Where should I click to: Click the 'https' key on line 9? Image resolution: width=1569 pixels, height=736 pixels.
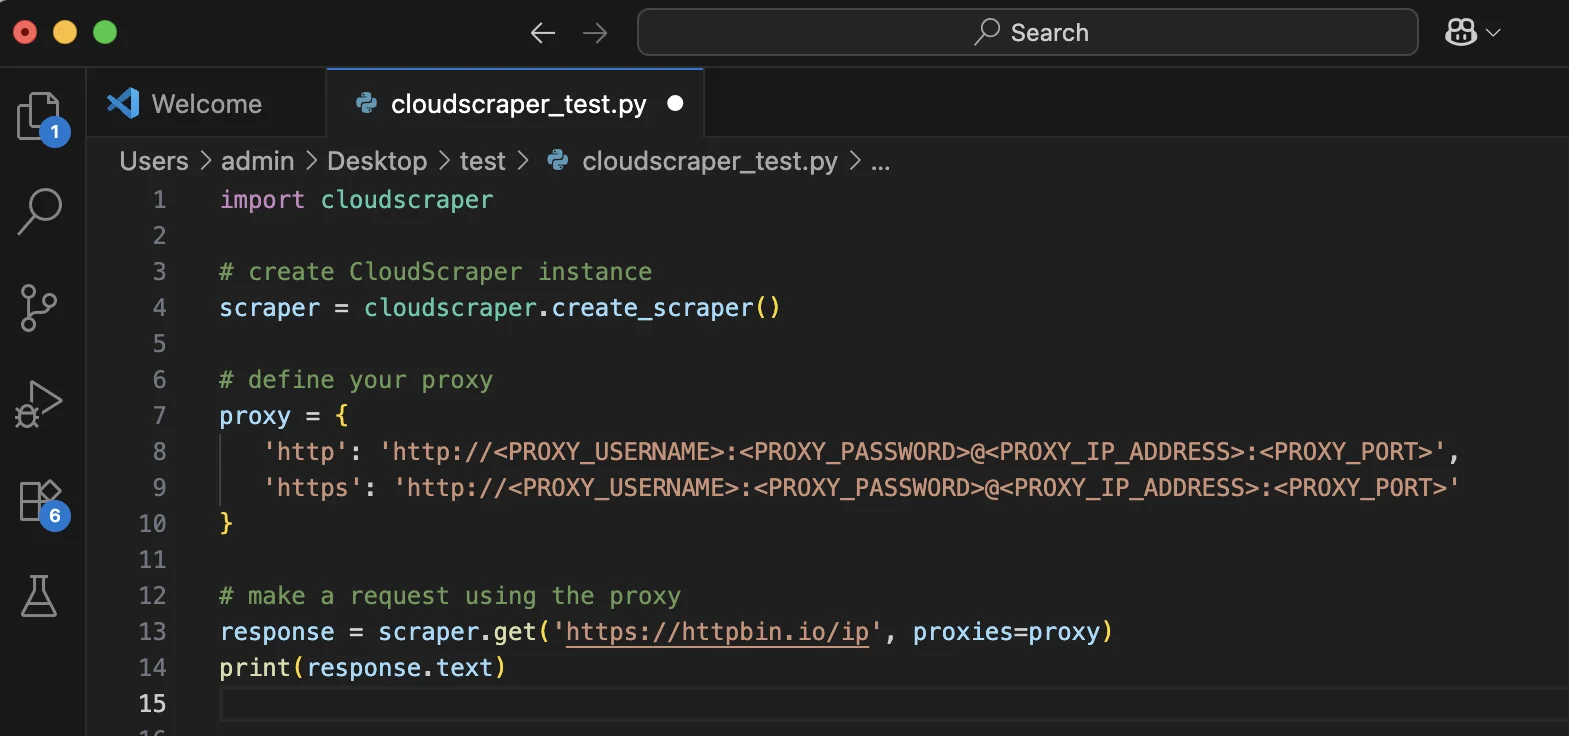[312, 488]
